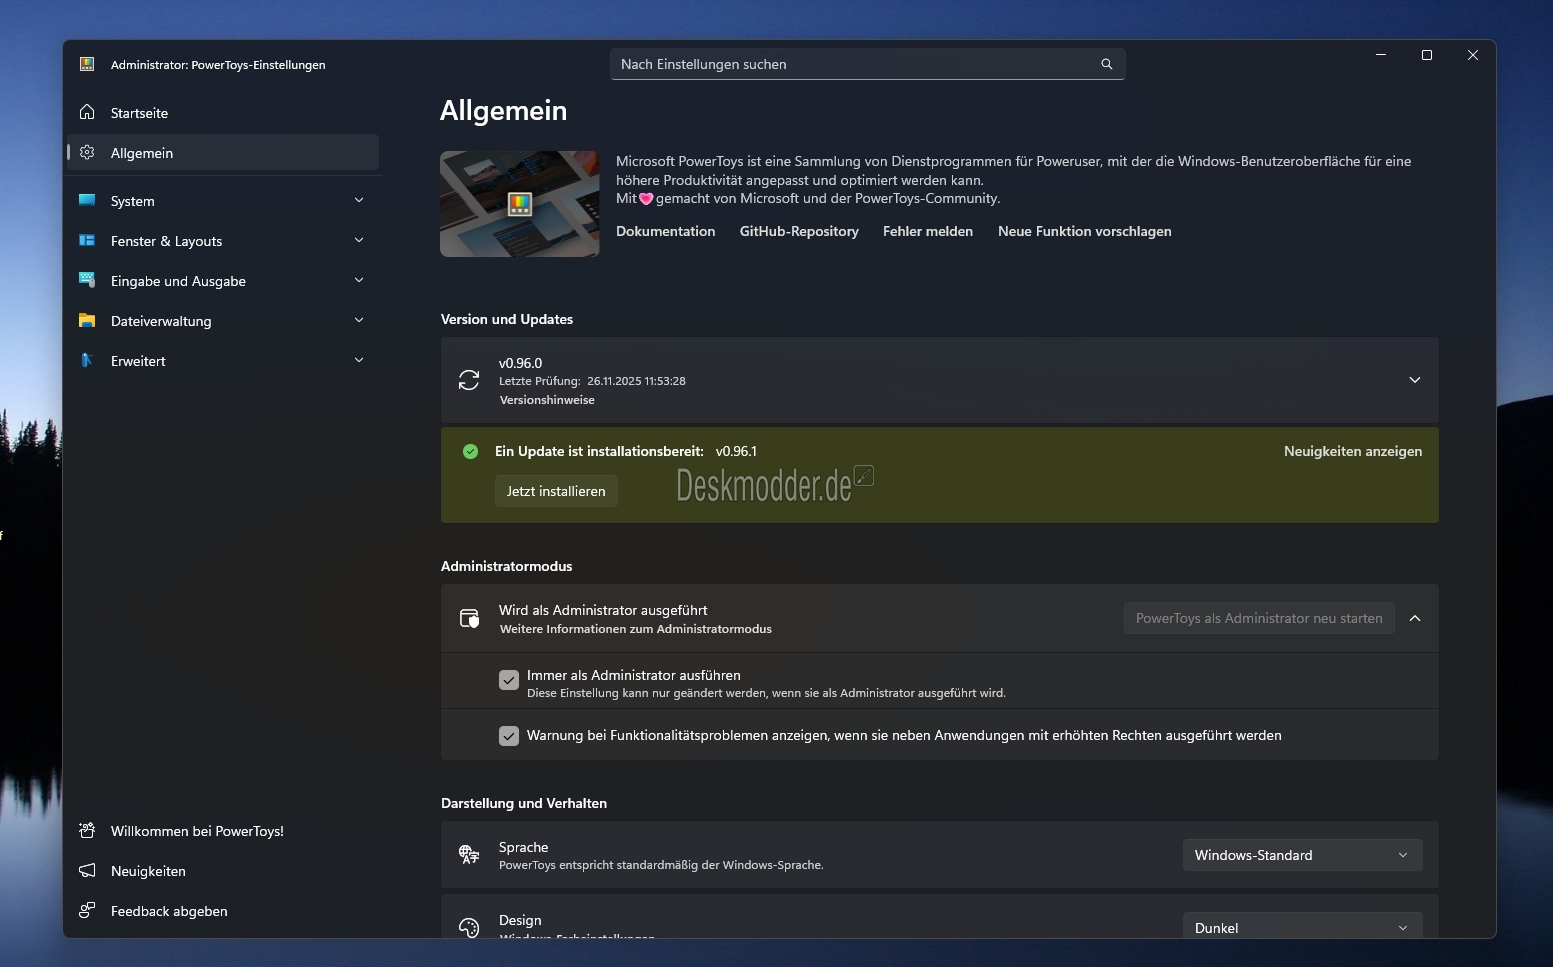Click the Dateiverwaltung folder icon

pos(88,321)
